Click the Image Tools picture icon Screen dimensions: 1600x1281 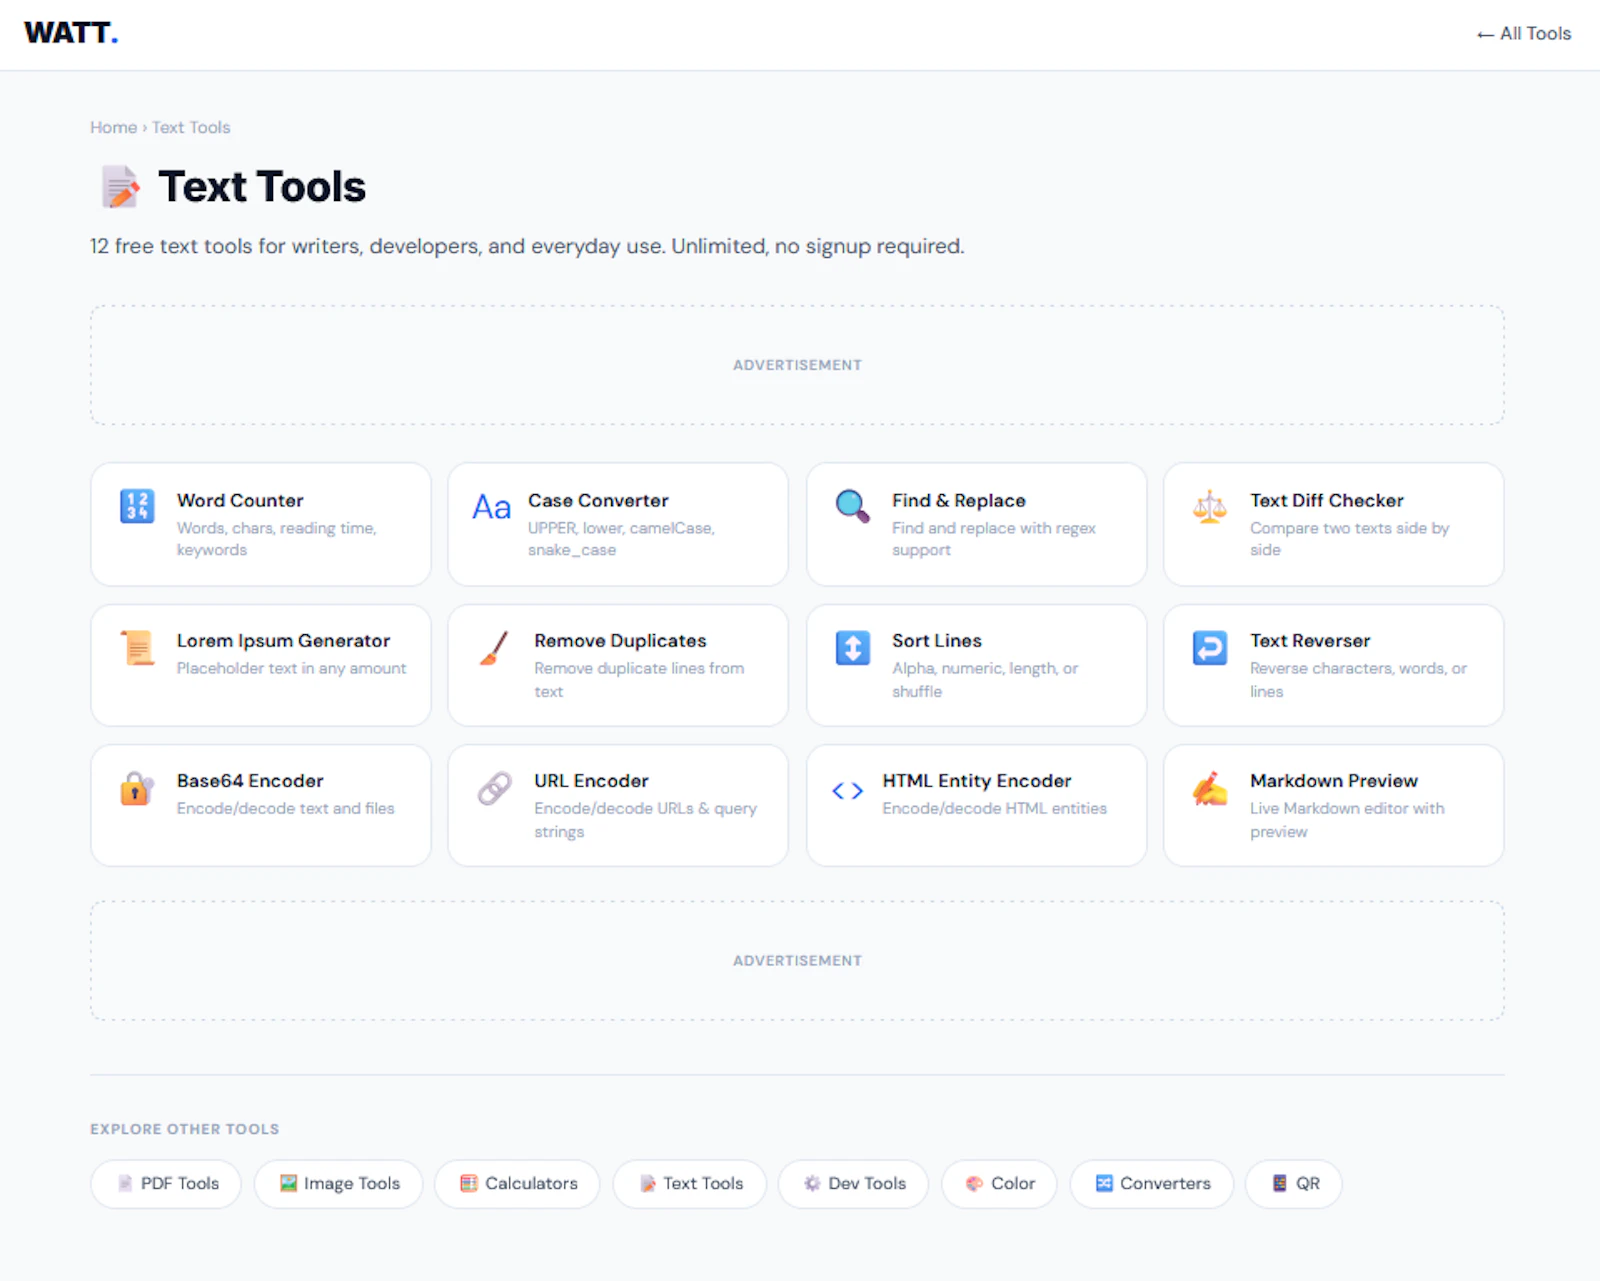[x=288, y=1184]
